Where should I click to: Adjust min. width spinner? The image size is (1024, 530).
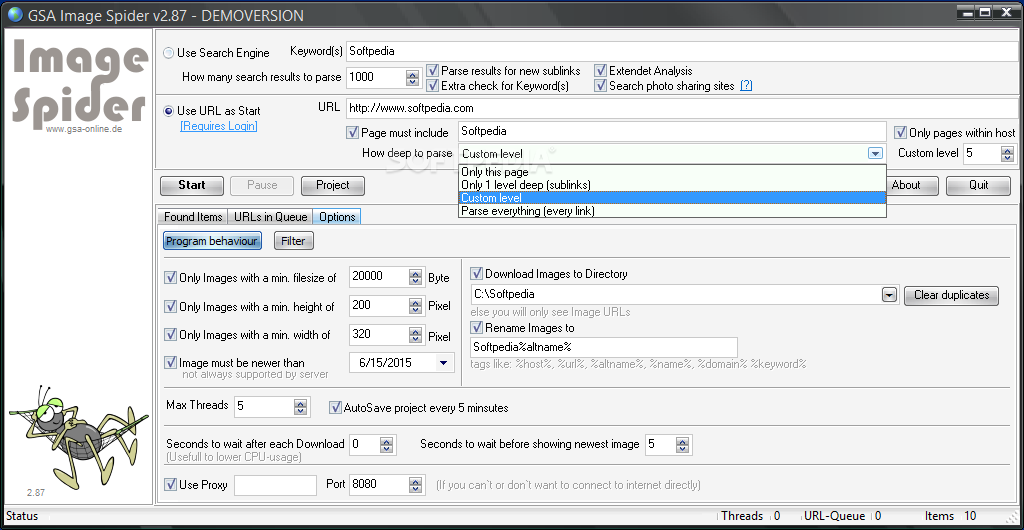[x=415, y=335]
